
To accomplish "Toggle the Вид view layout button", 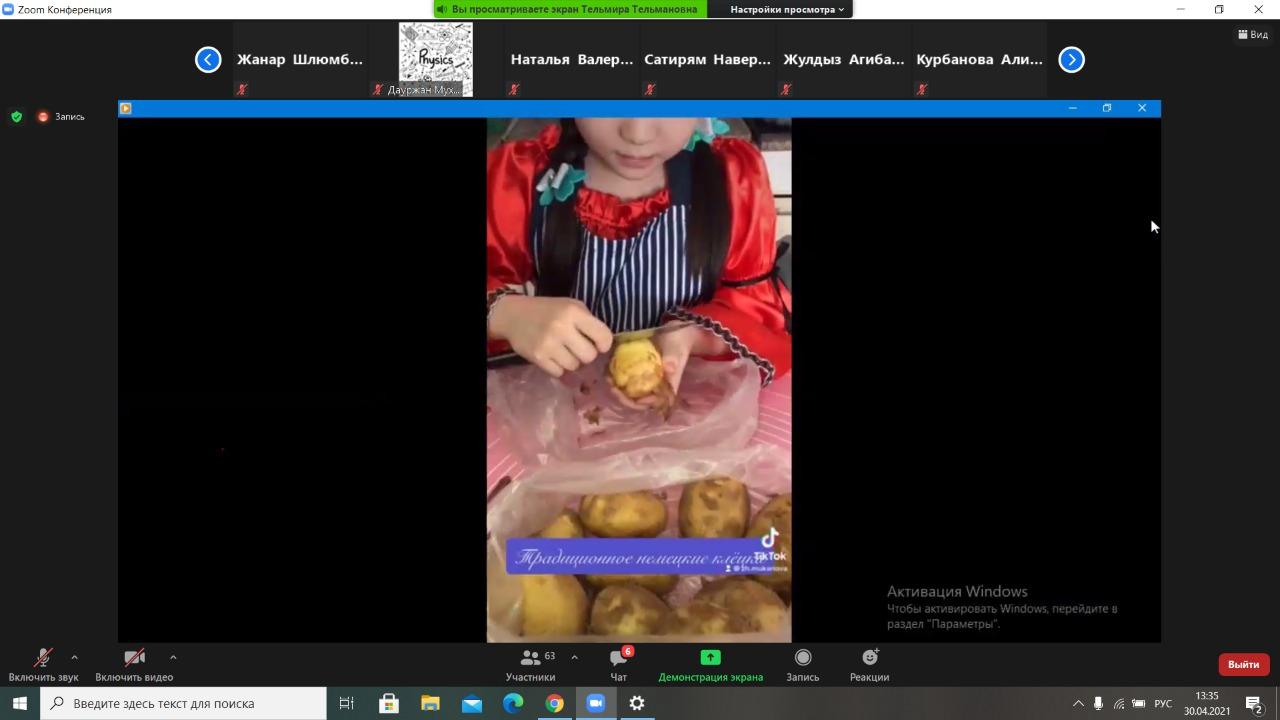I will [1253, 34].
